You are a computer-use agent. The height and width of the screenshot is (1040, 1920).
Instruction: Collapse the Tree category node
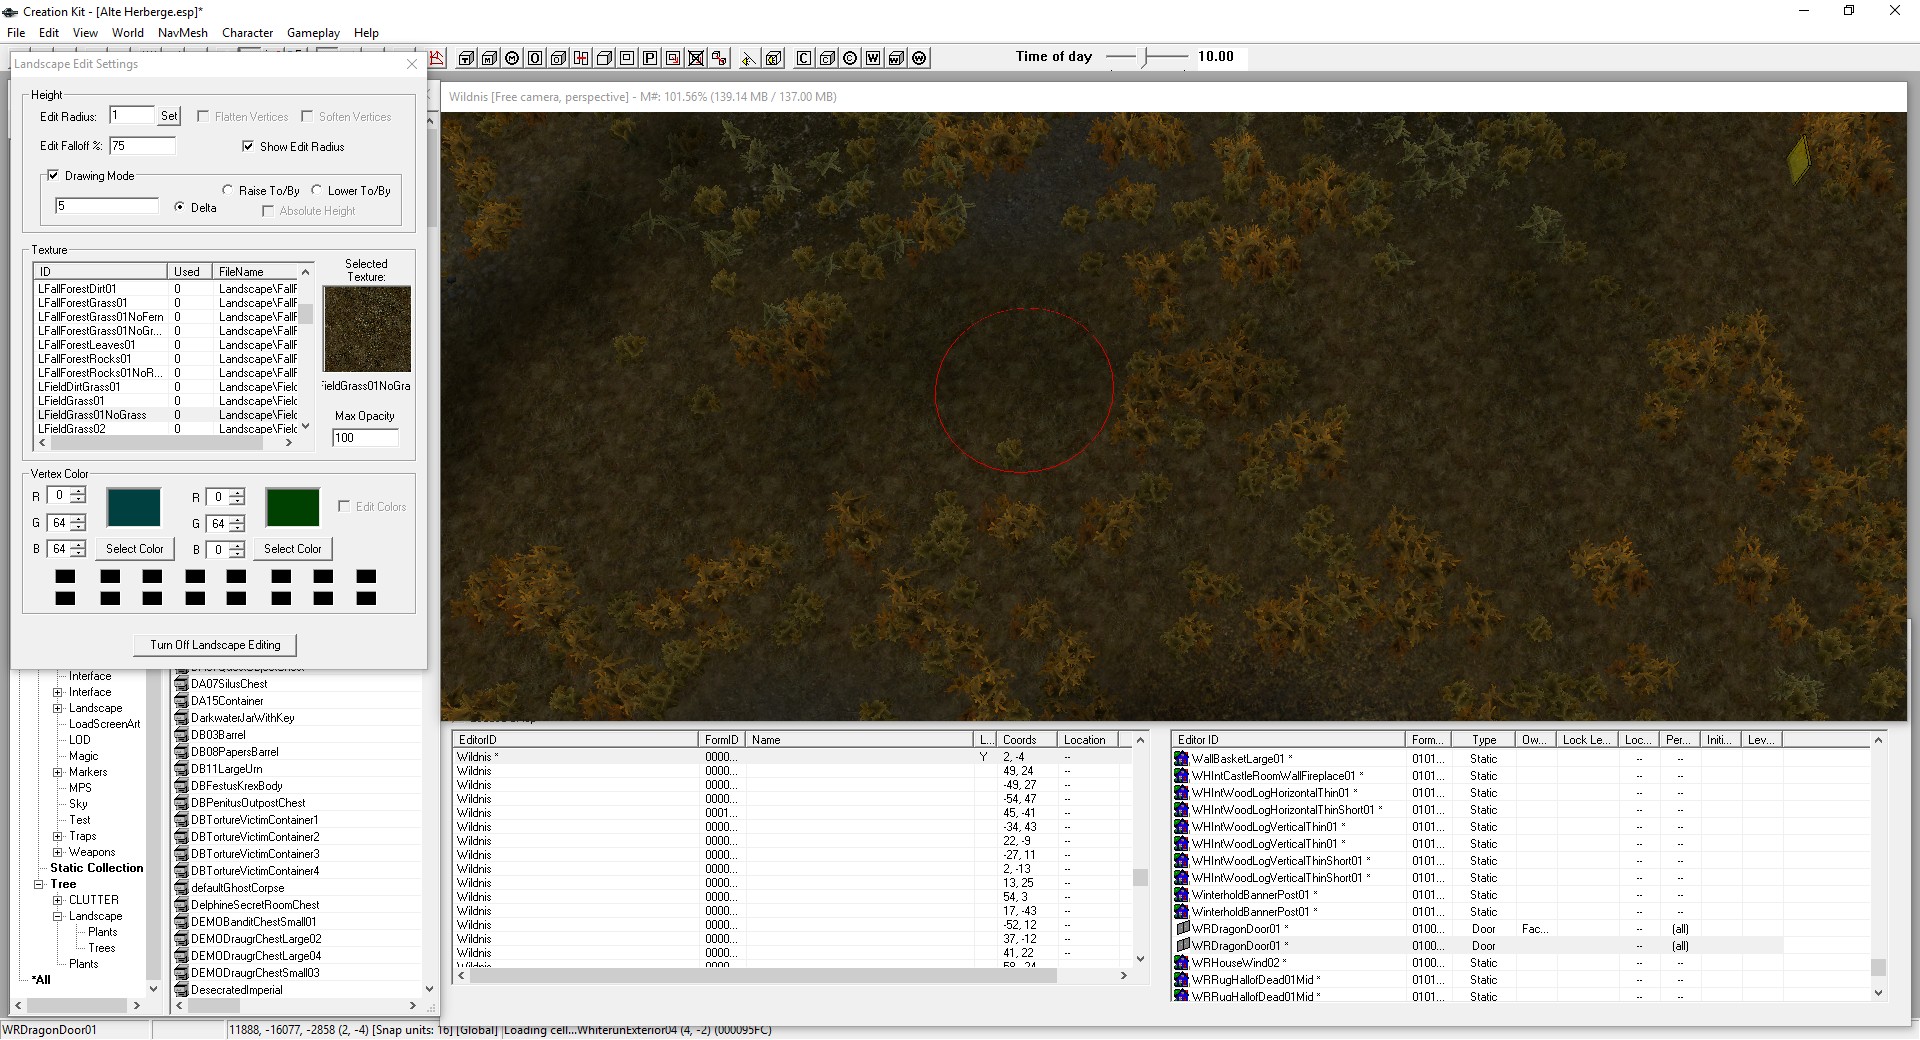(39, 884)
